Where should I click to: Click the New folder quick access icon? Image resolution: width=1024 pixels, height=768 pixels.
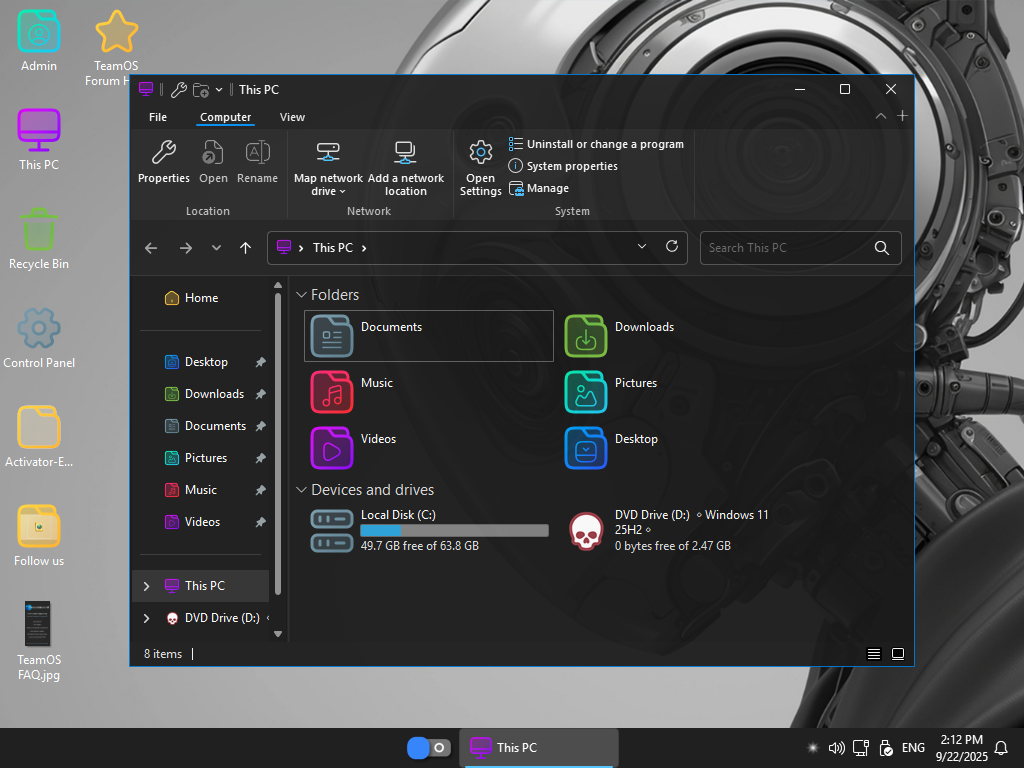[x=201, y=90]
